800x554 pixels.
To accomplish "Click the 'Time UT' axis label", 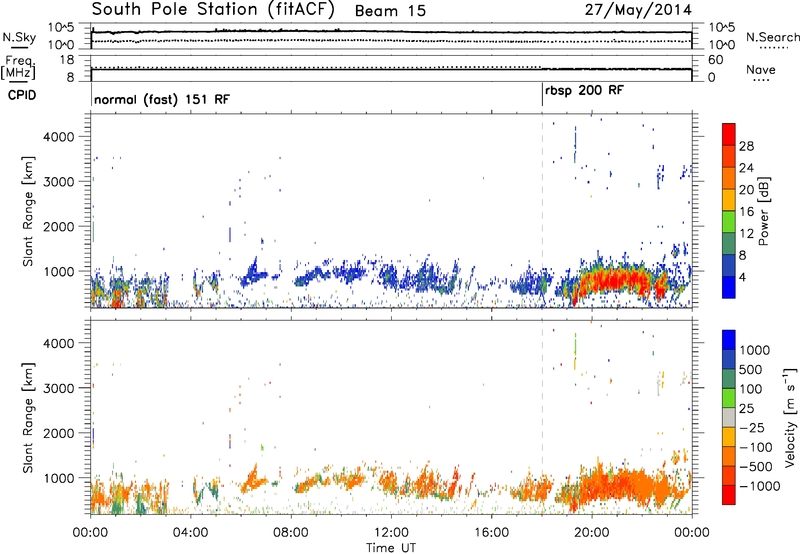I will (x=391, y=548).
